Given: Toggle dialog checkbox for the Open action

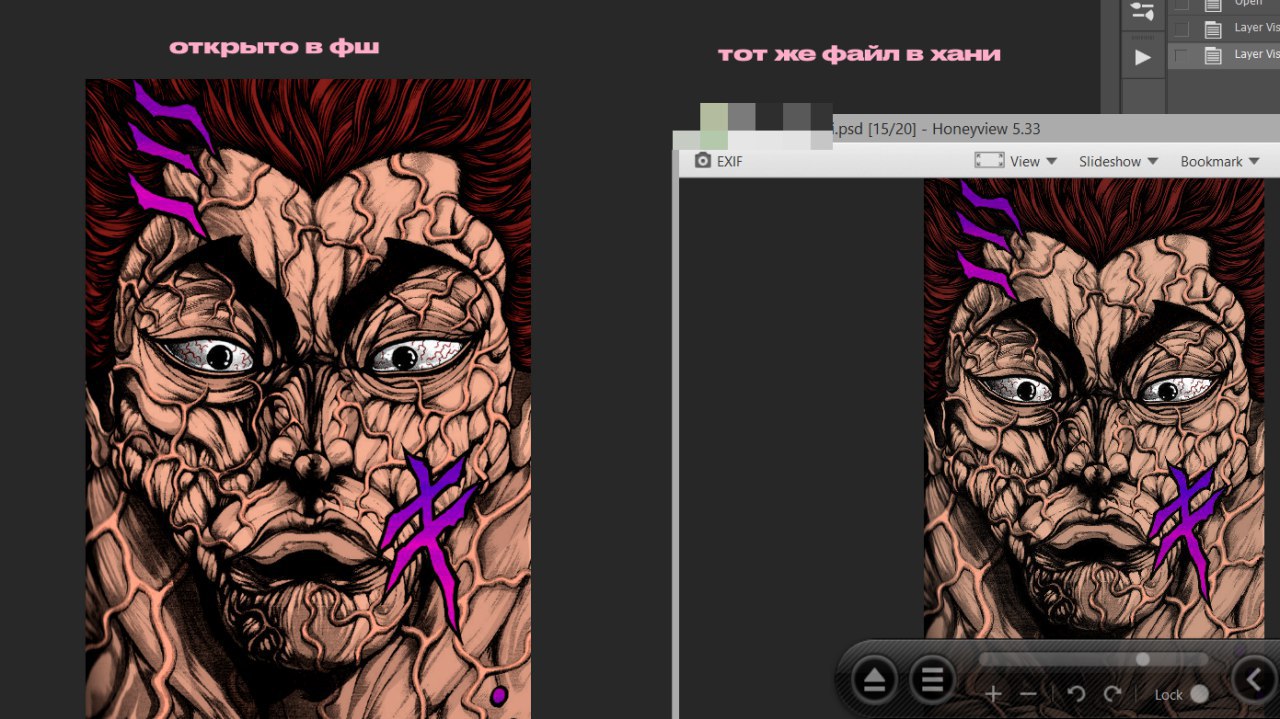Looking at the screenshot, I should [1181, 3].
